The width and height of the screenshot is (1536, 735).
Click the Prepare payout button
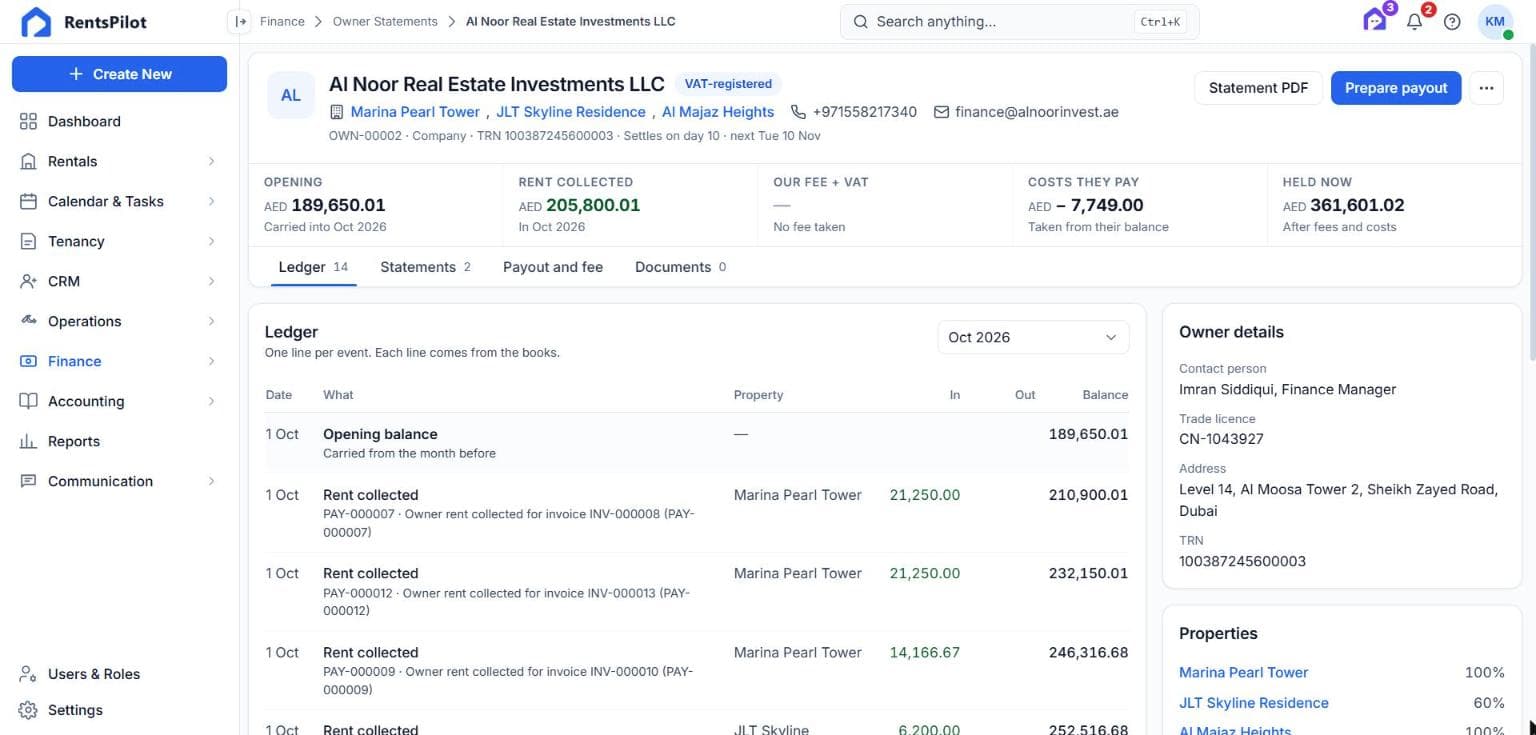pos(1396,88)
